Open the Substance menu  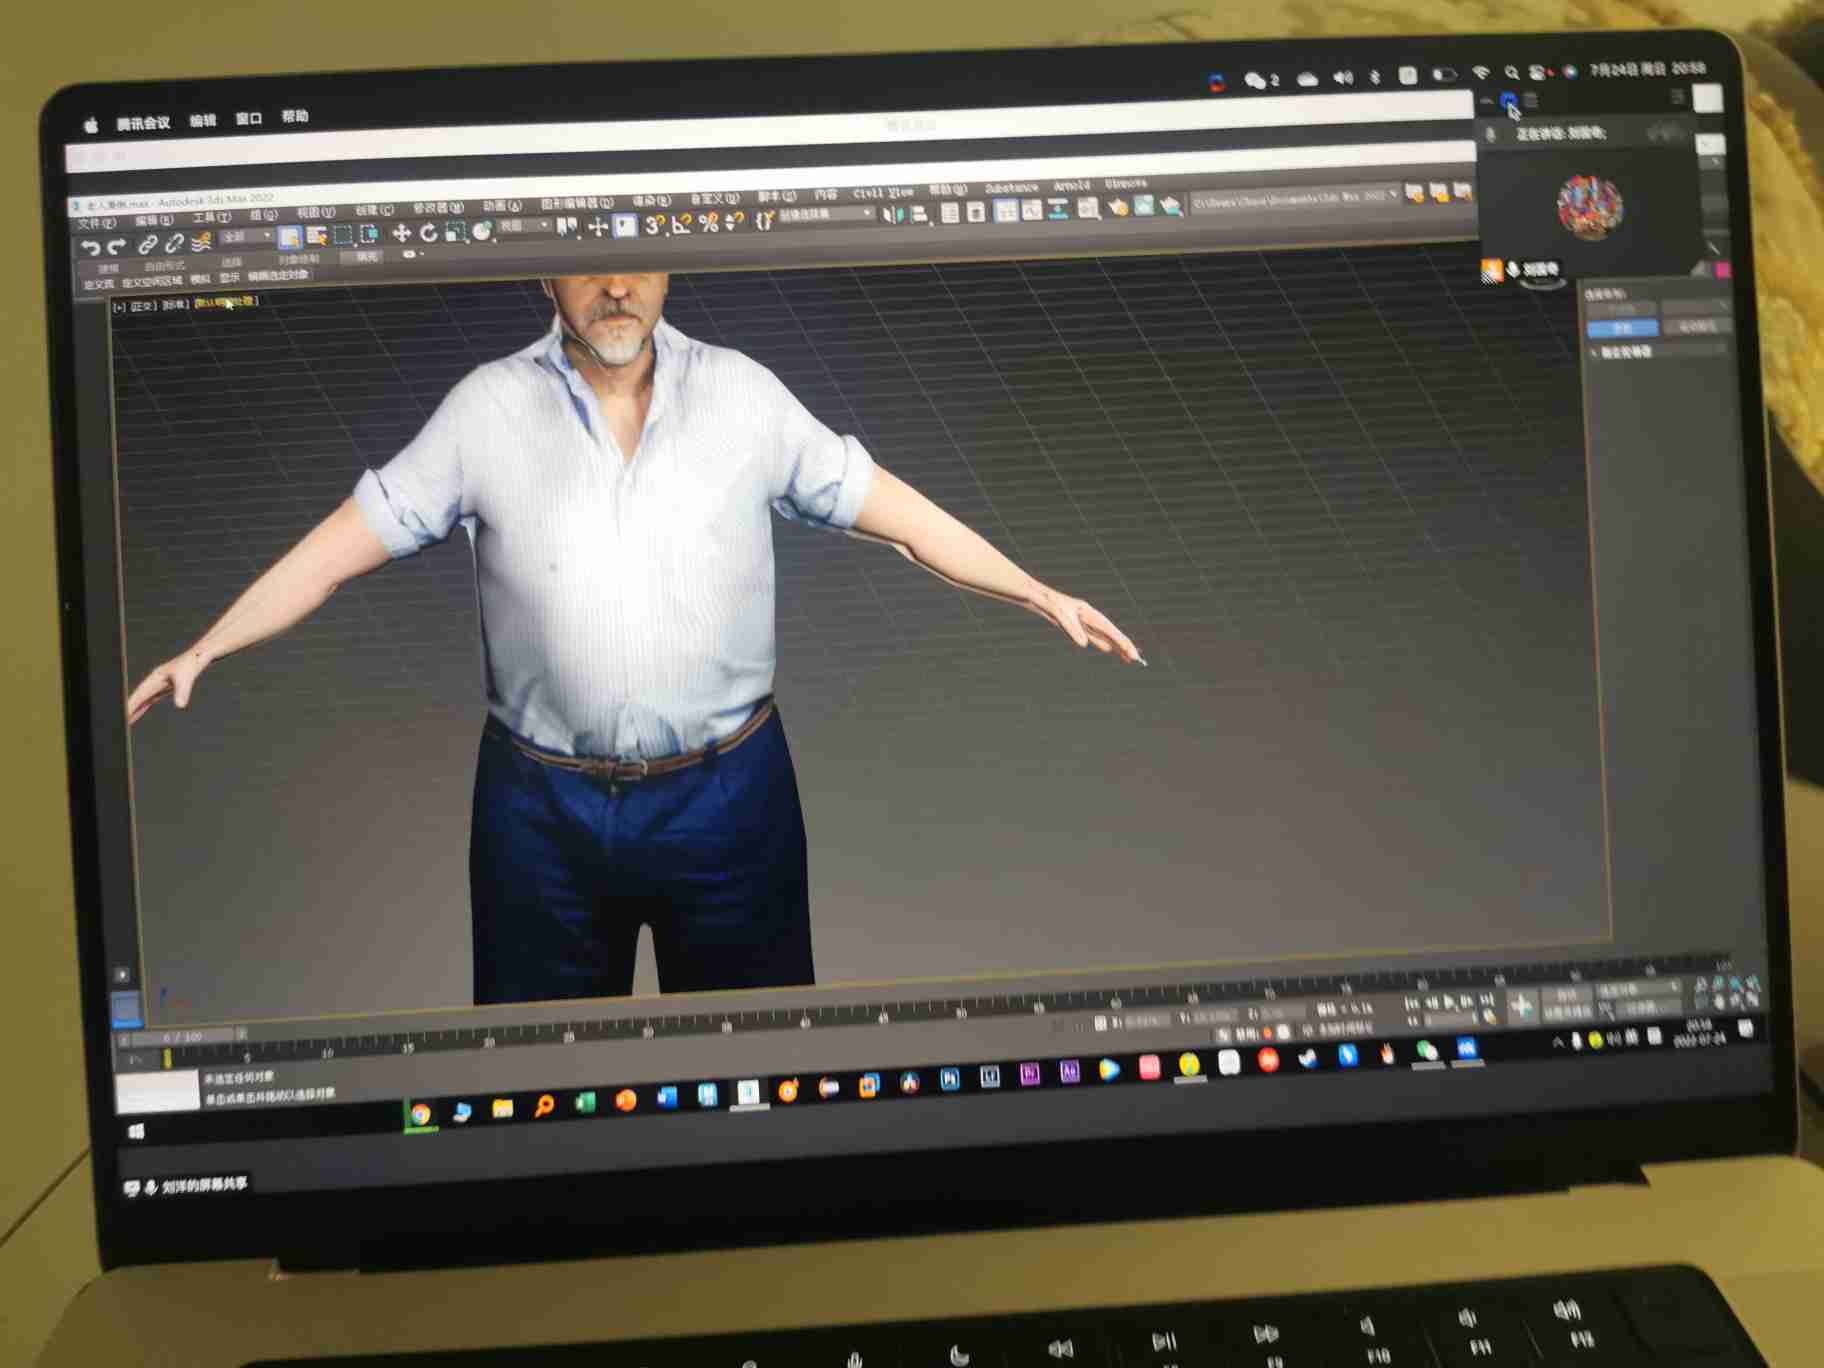(x=1010, y=188)
